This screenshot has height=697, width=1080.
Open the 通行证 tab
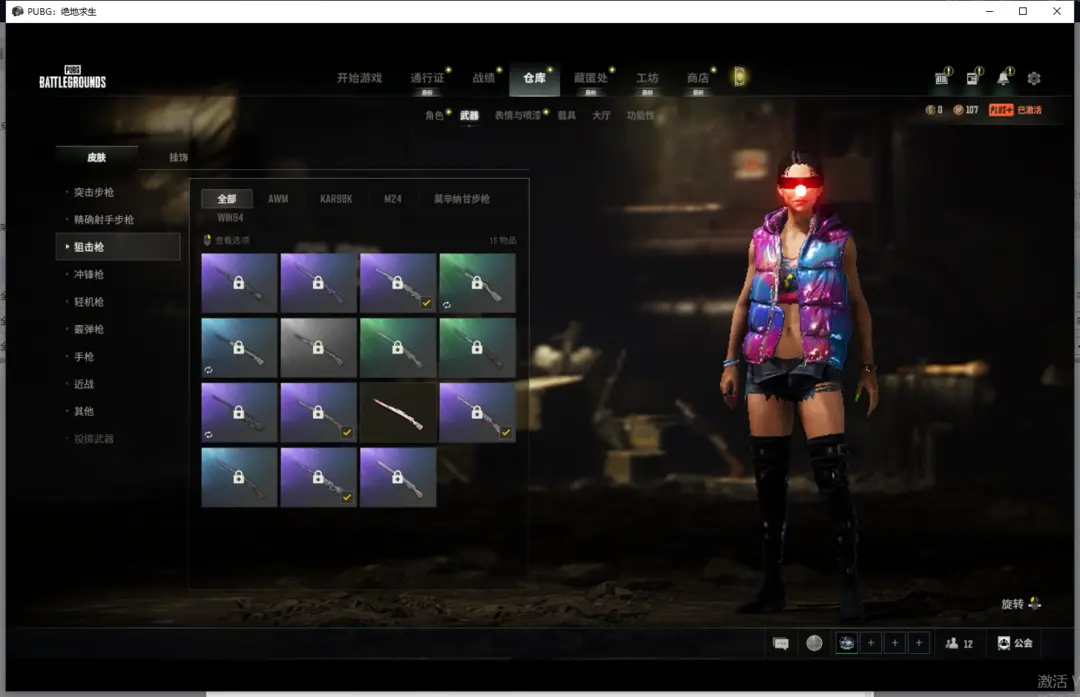click(x=427, y=78)
